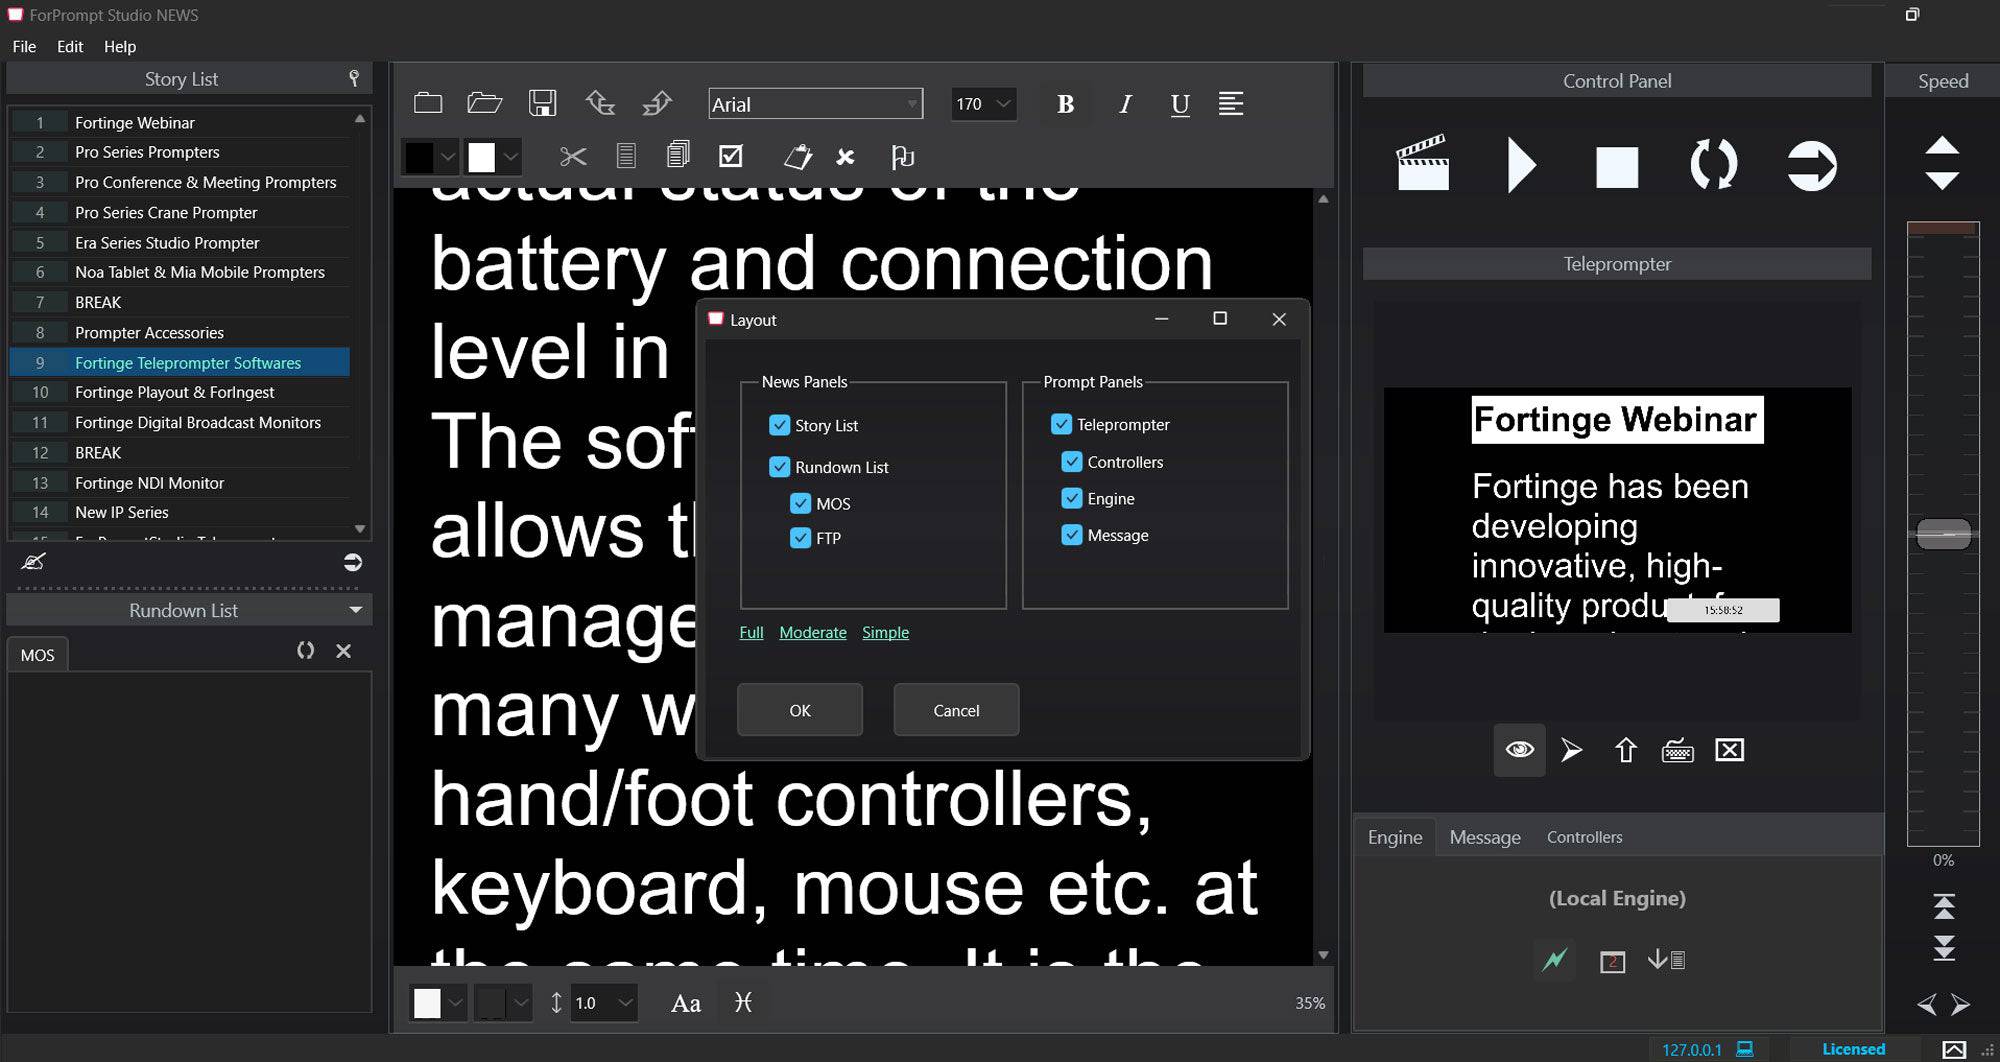Click the Stop square in Control Panel
The width and height of the screenshot is (2000, 1062).
click(x=1616, y=166)
